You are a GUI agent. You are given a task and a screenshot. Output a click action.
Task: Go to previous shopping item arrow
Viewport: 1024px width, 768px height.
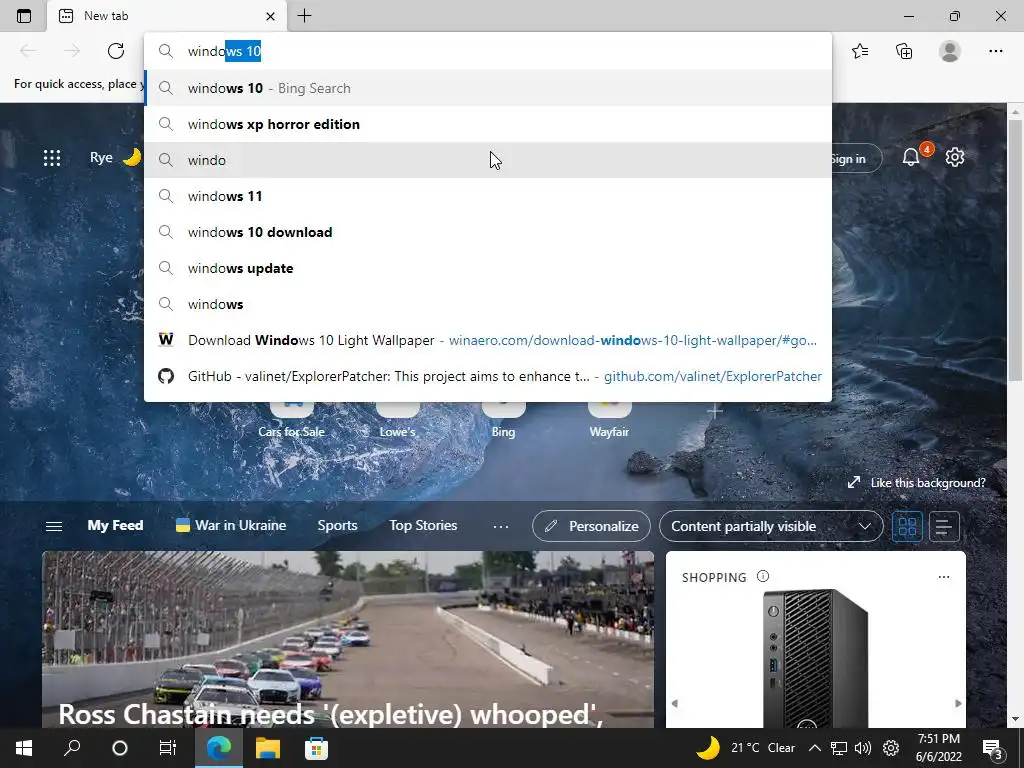click(675, 703)
